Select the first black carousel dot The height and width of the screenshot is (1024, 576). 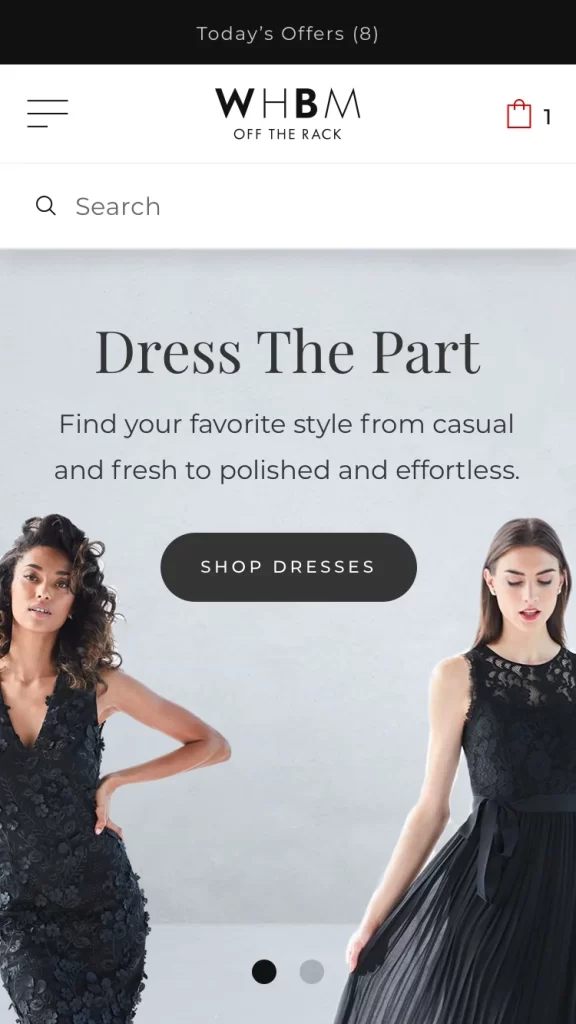[264, 971]
